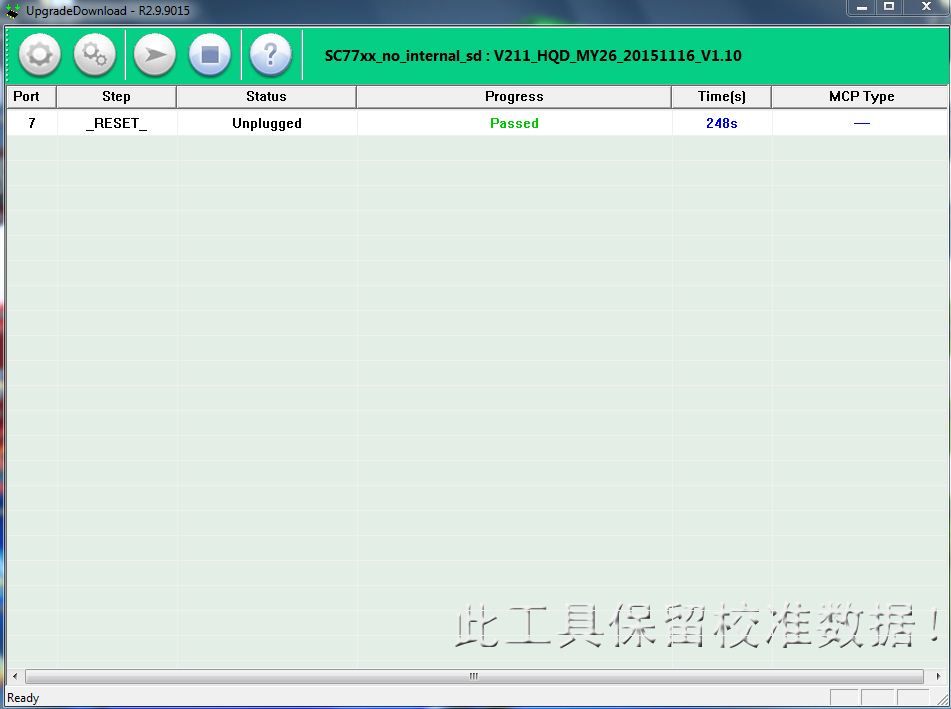Image resolution: width=951 pixels, height=709 pixels.
Task: Click the MCP Type column header
Action: click(x=861, y=97)
